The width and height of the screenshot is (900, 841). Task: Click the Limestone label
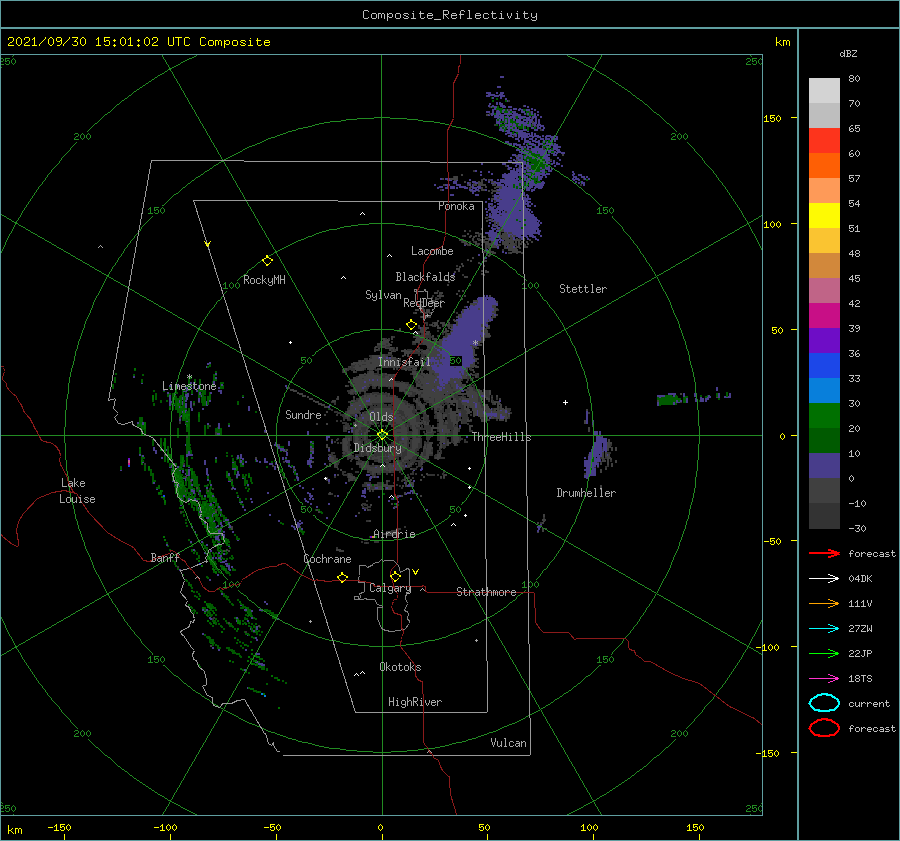189,386
